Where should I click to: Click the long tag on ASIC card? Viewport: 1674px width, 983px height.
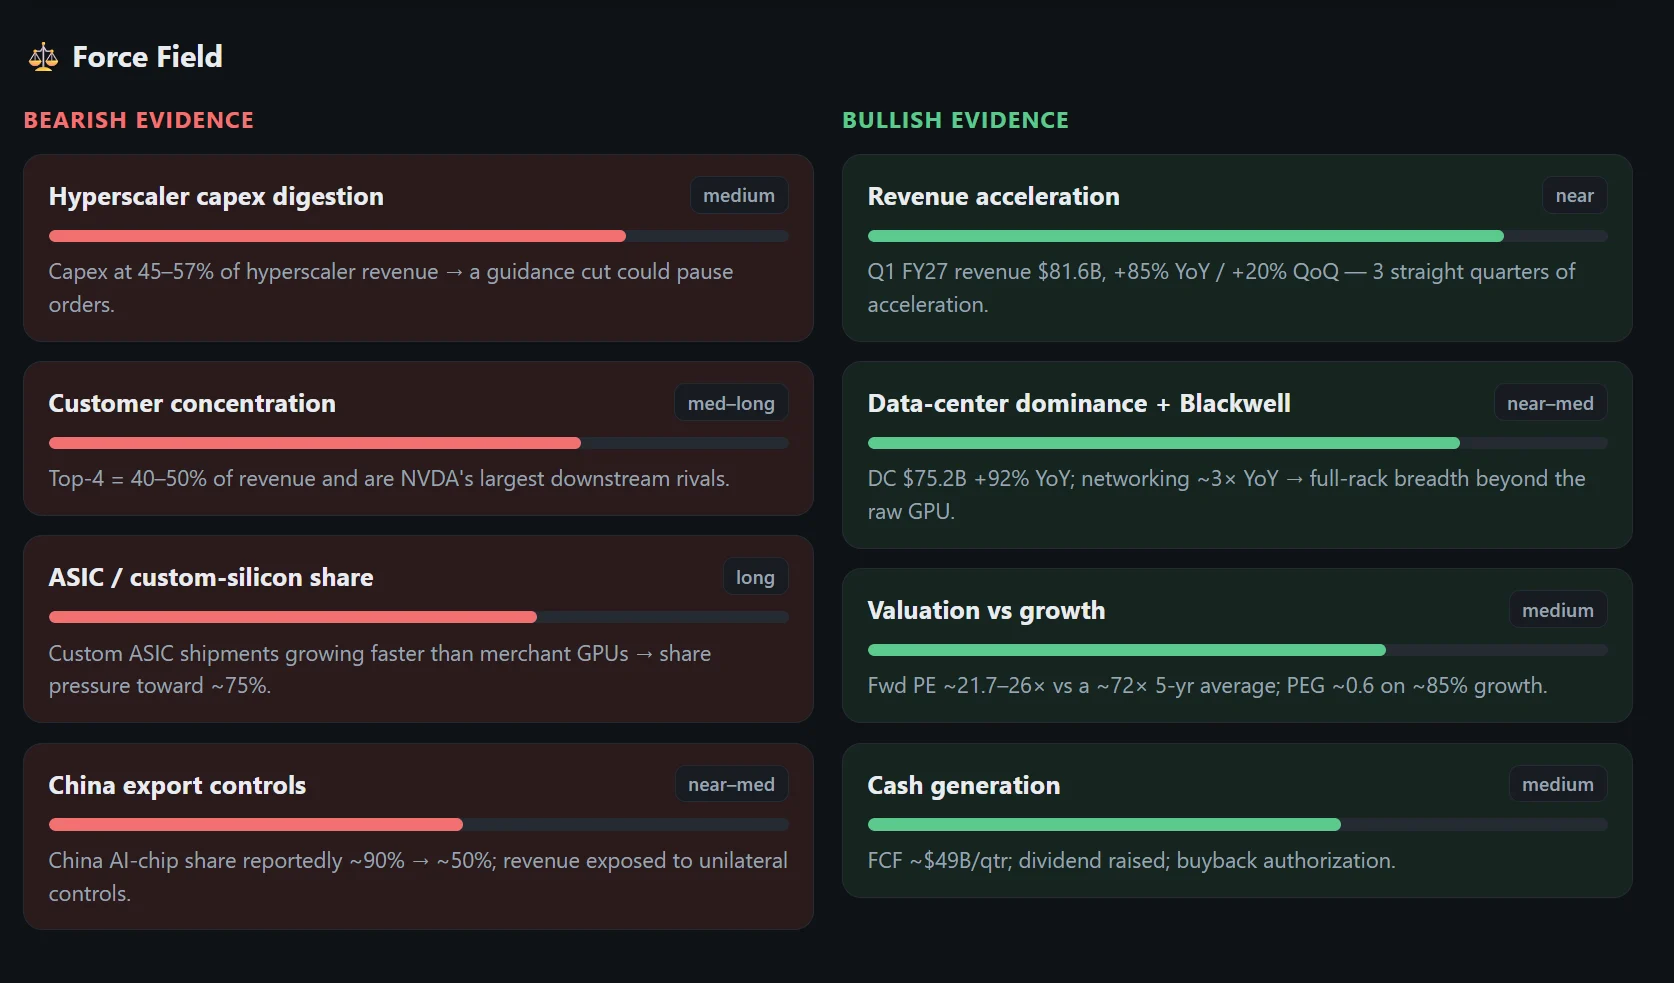point(755,577)
